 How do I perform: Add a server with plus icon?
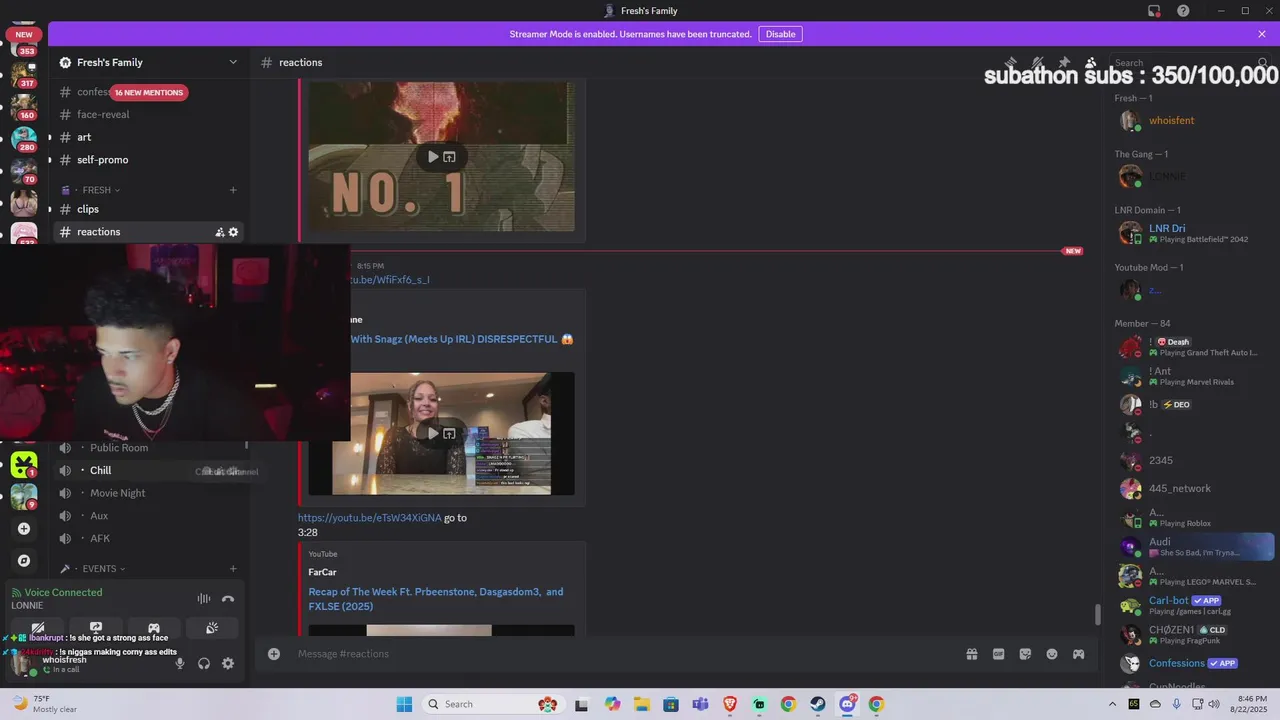pyautogui.click(x=24, y=528)
